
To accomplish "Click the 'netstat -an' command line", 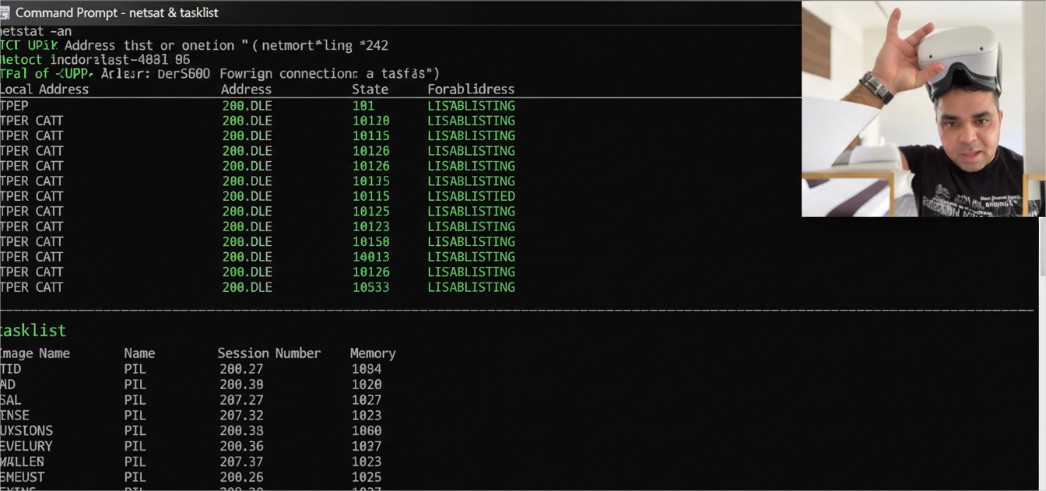I will tap(36, 31).
